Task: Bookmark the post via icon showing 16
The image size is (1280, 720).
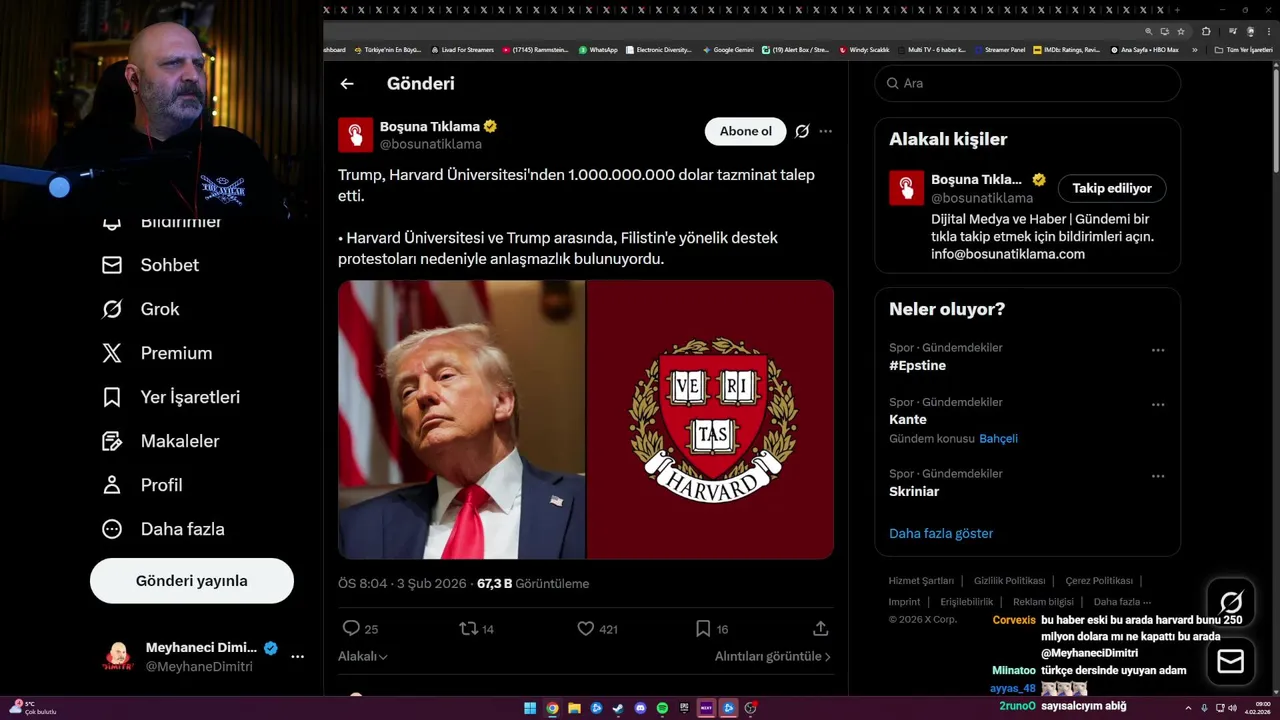Action: pos(703,628)
